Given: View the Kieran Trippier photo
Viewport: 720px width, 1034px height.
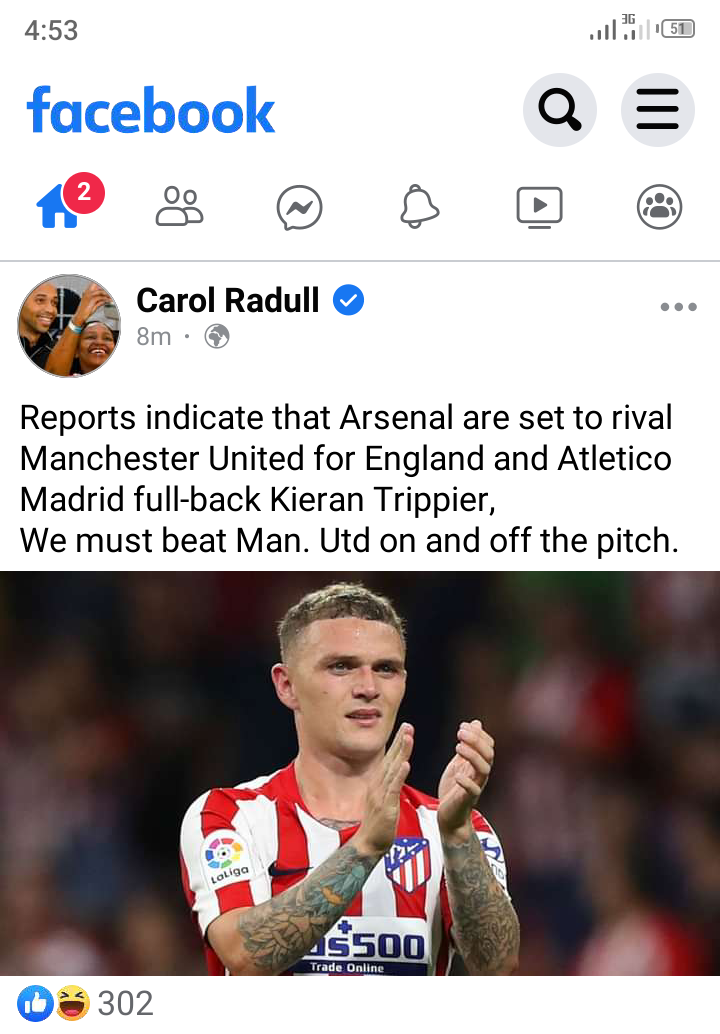Looking at the screenshot, I should [x=360, y=773].
